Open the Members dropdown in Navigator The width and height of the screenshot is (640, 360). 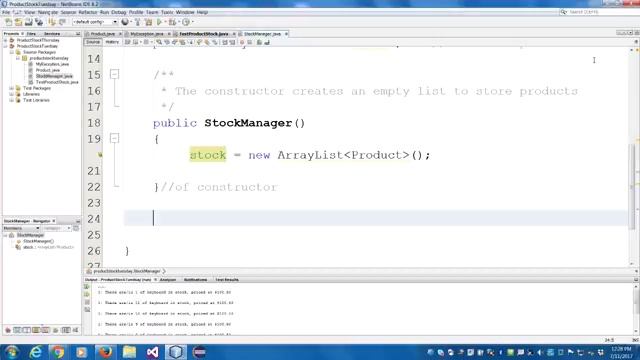tap(21, 228)
